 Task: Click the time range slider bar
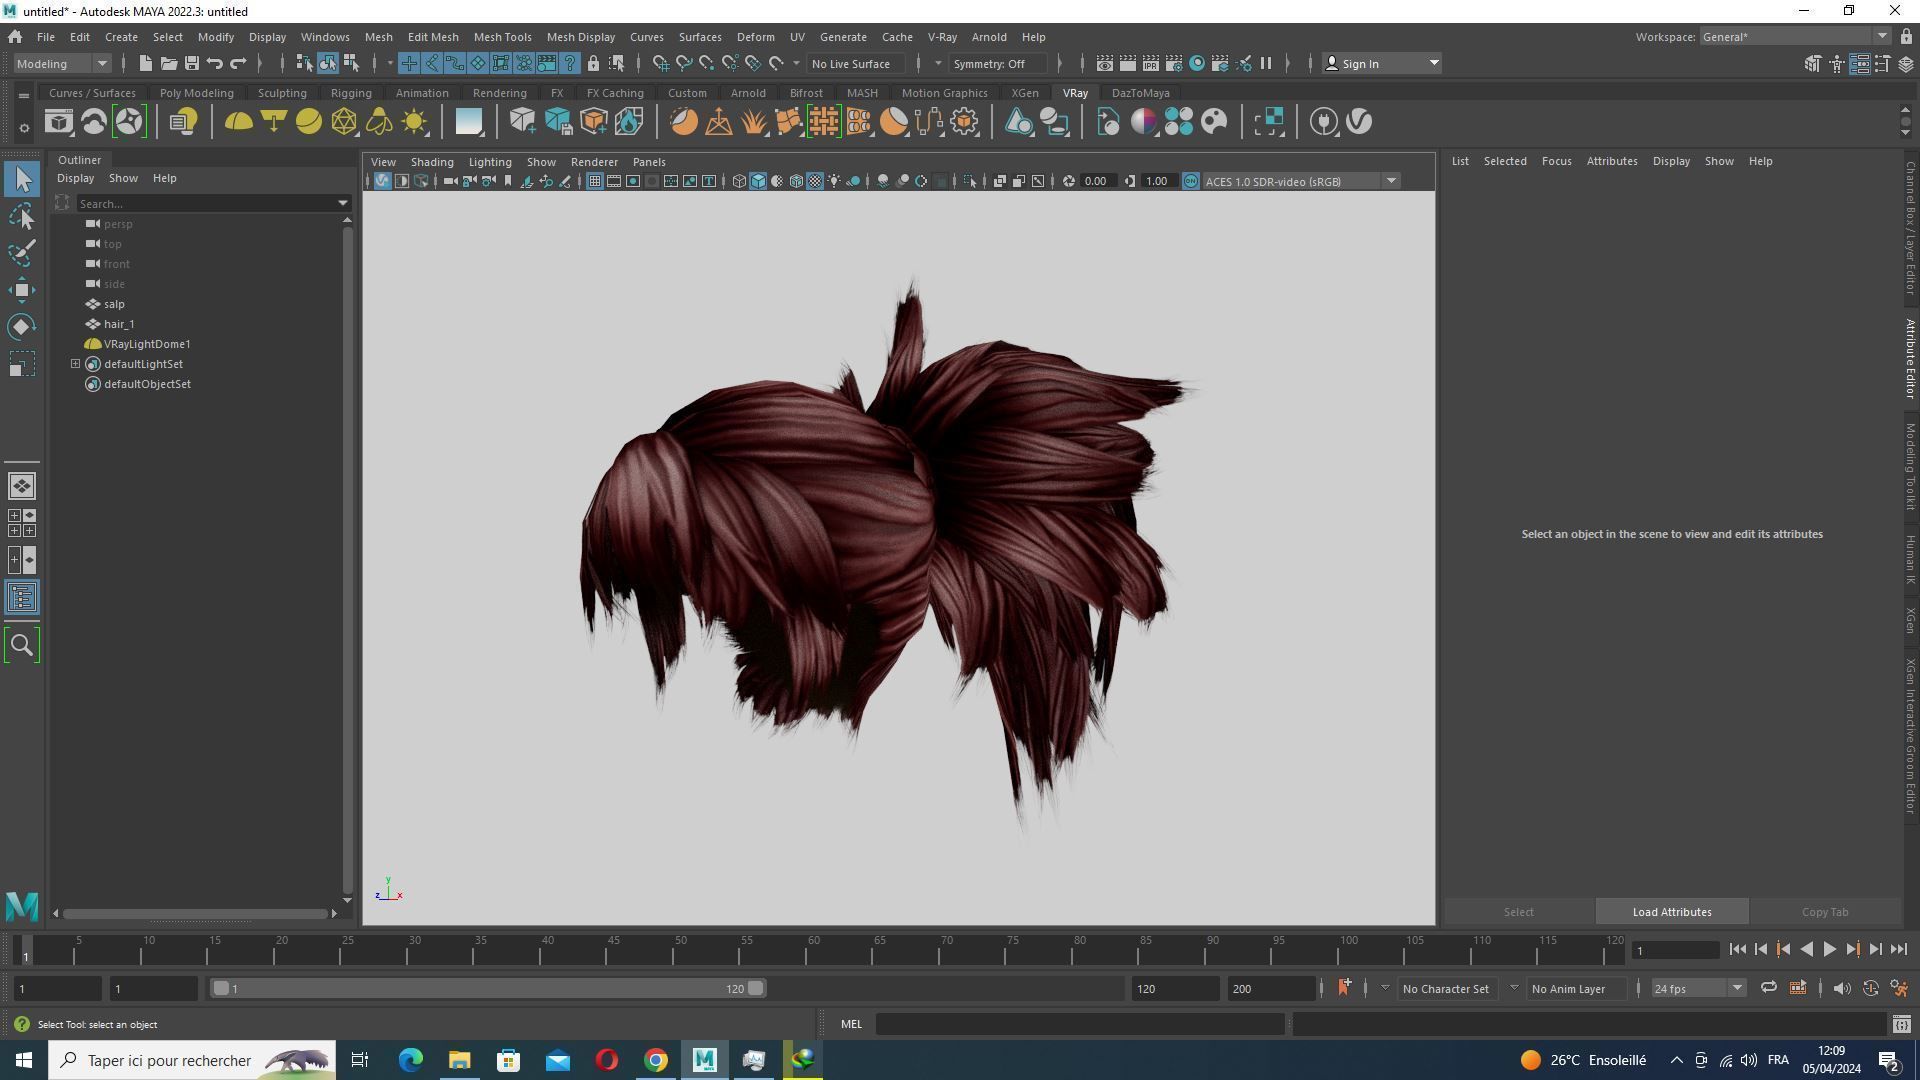(489, 988)
